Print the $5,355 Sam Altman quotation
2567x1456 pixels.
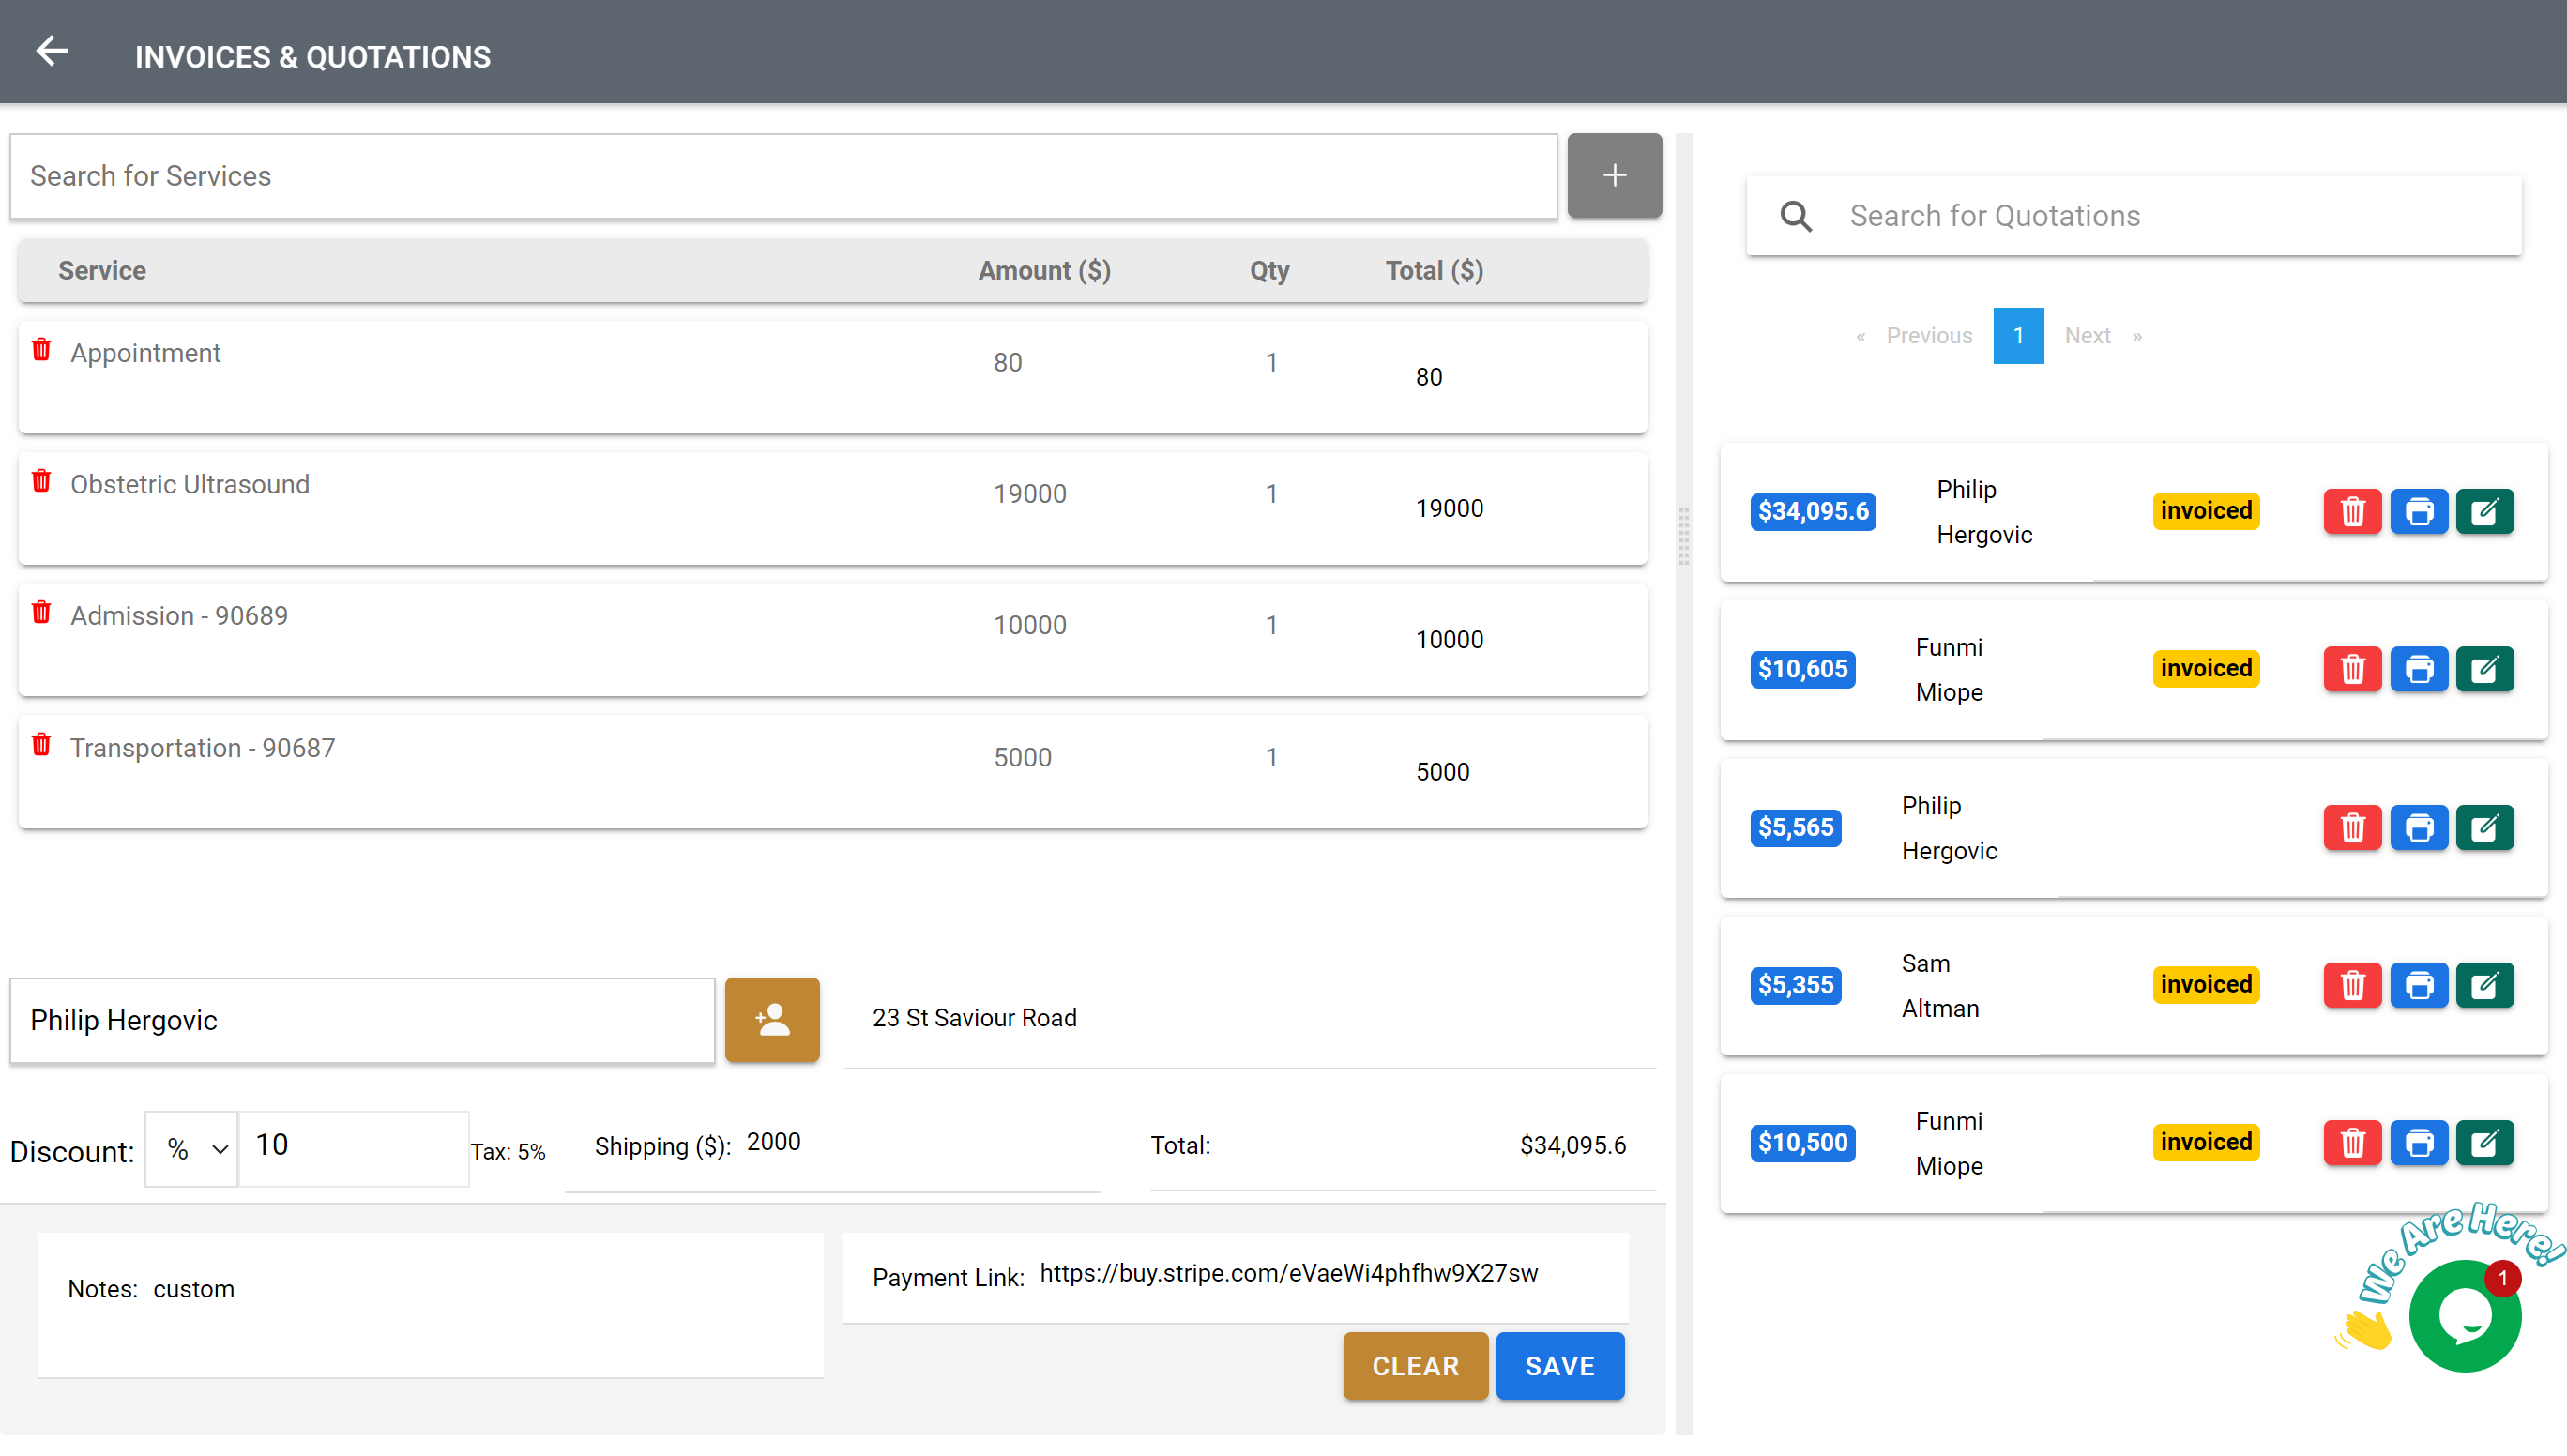pyautogui.click(x=2419, y=986)
